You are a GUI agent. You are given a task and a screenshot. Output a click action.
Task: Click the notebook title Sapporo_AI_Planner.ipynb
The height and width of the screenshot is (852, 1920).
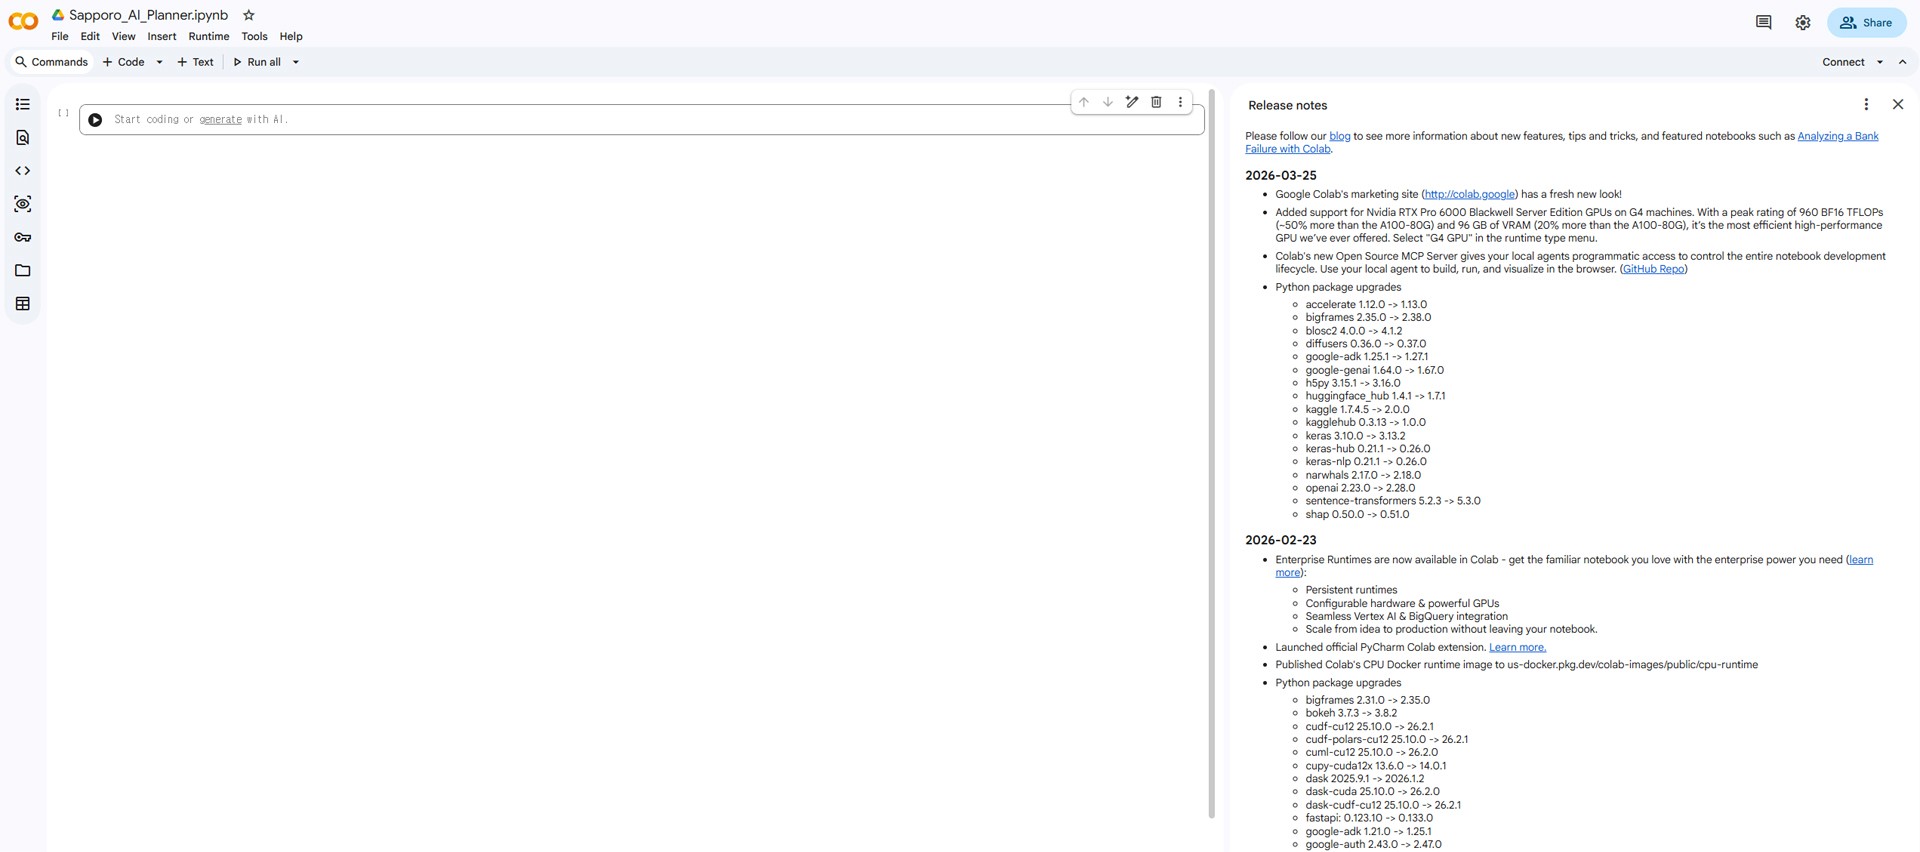tap(148, 15)
